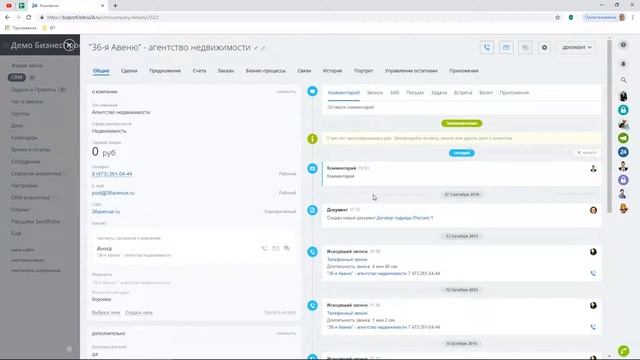The image size is (640, 360).
Task: Click the contact name Анна
Action: pos(104,249)
